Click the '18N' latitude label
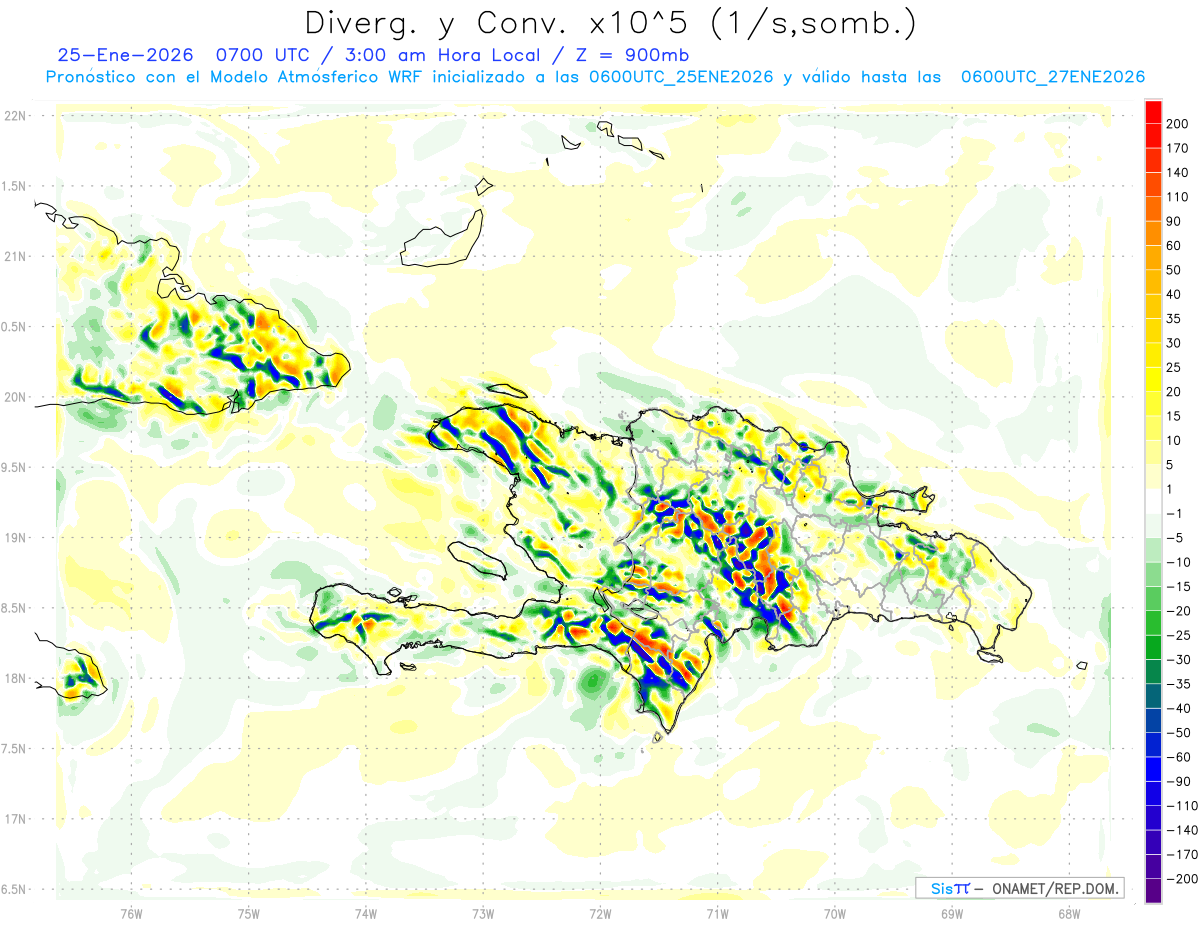 pos(16,678)
